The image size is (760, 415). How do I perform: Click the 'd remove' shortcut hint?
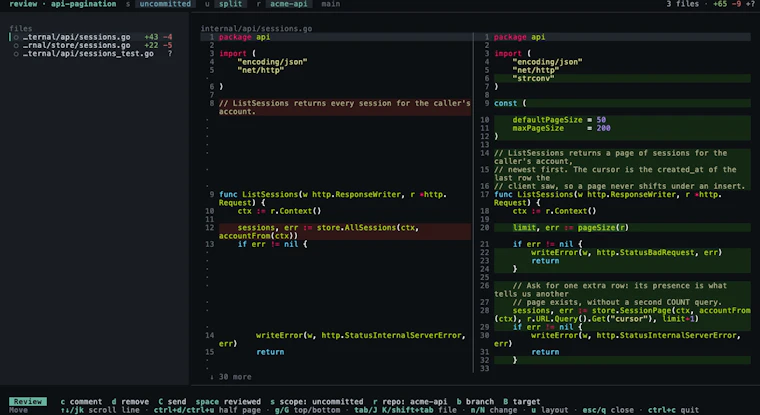point(130,402)
